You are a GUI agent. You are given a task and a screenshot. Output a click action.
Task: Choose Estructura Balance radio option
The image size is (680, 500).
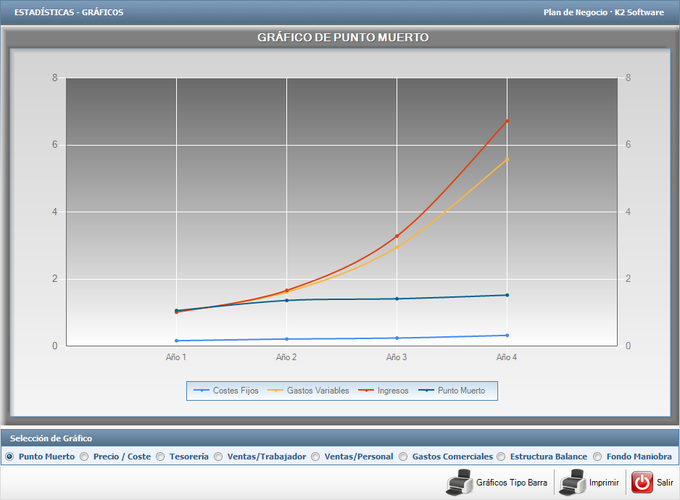501,457
